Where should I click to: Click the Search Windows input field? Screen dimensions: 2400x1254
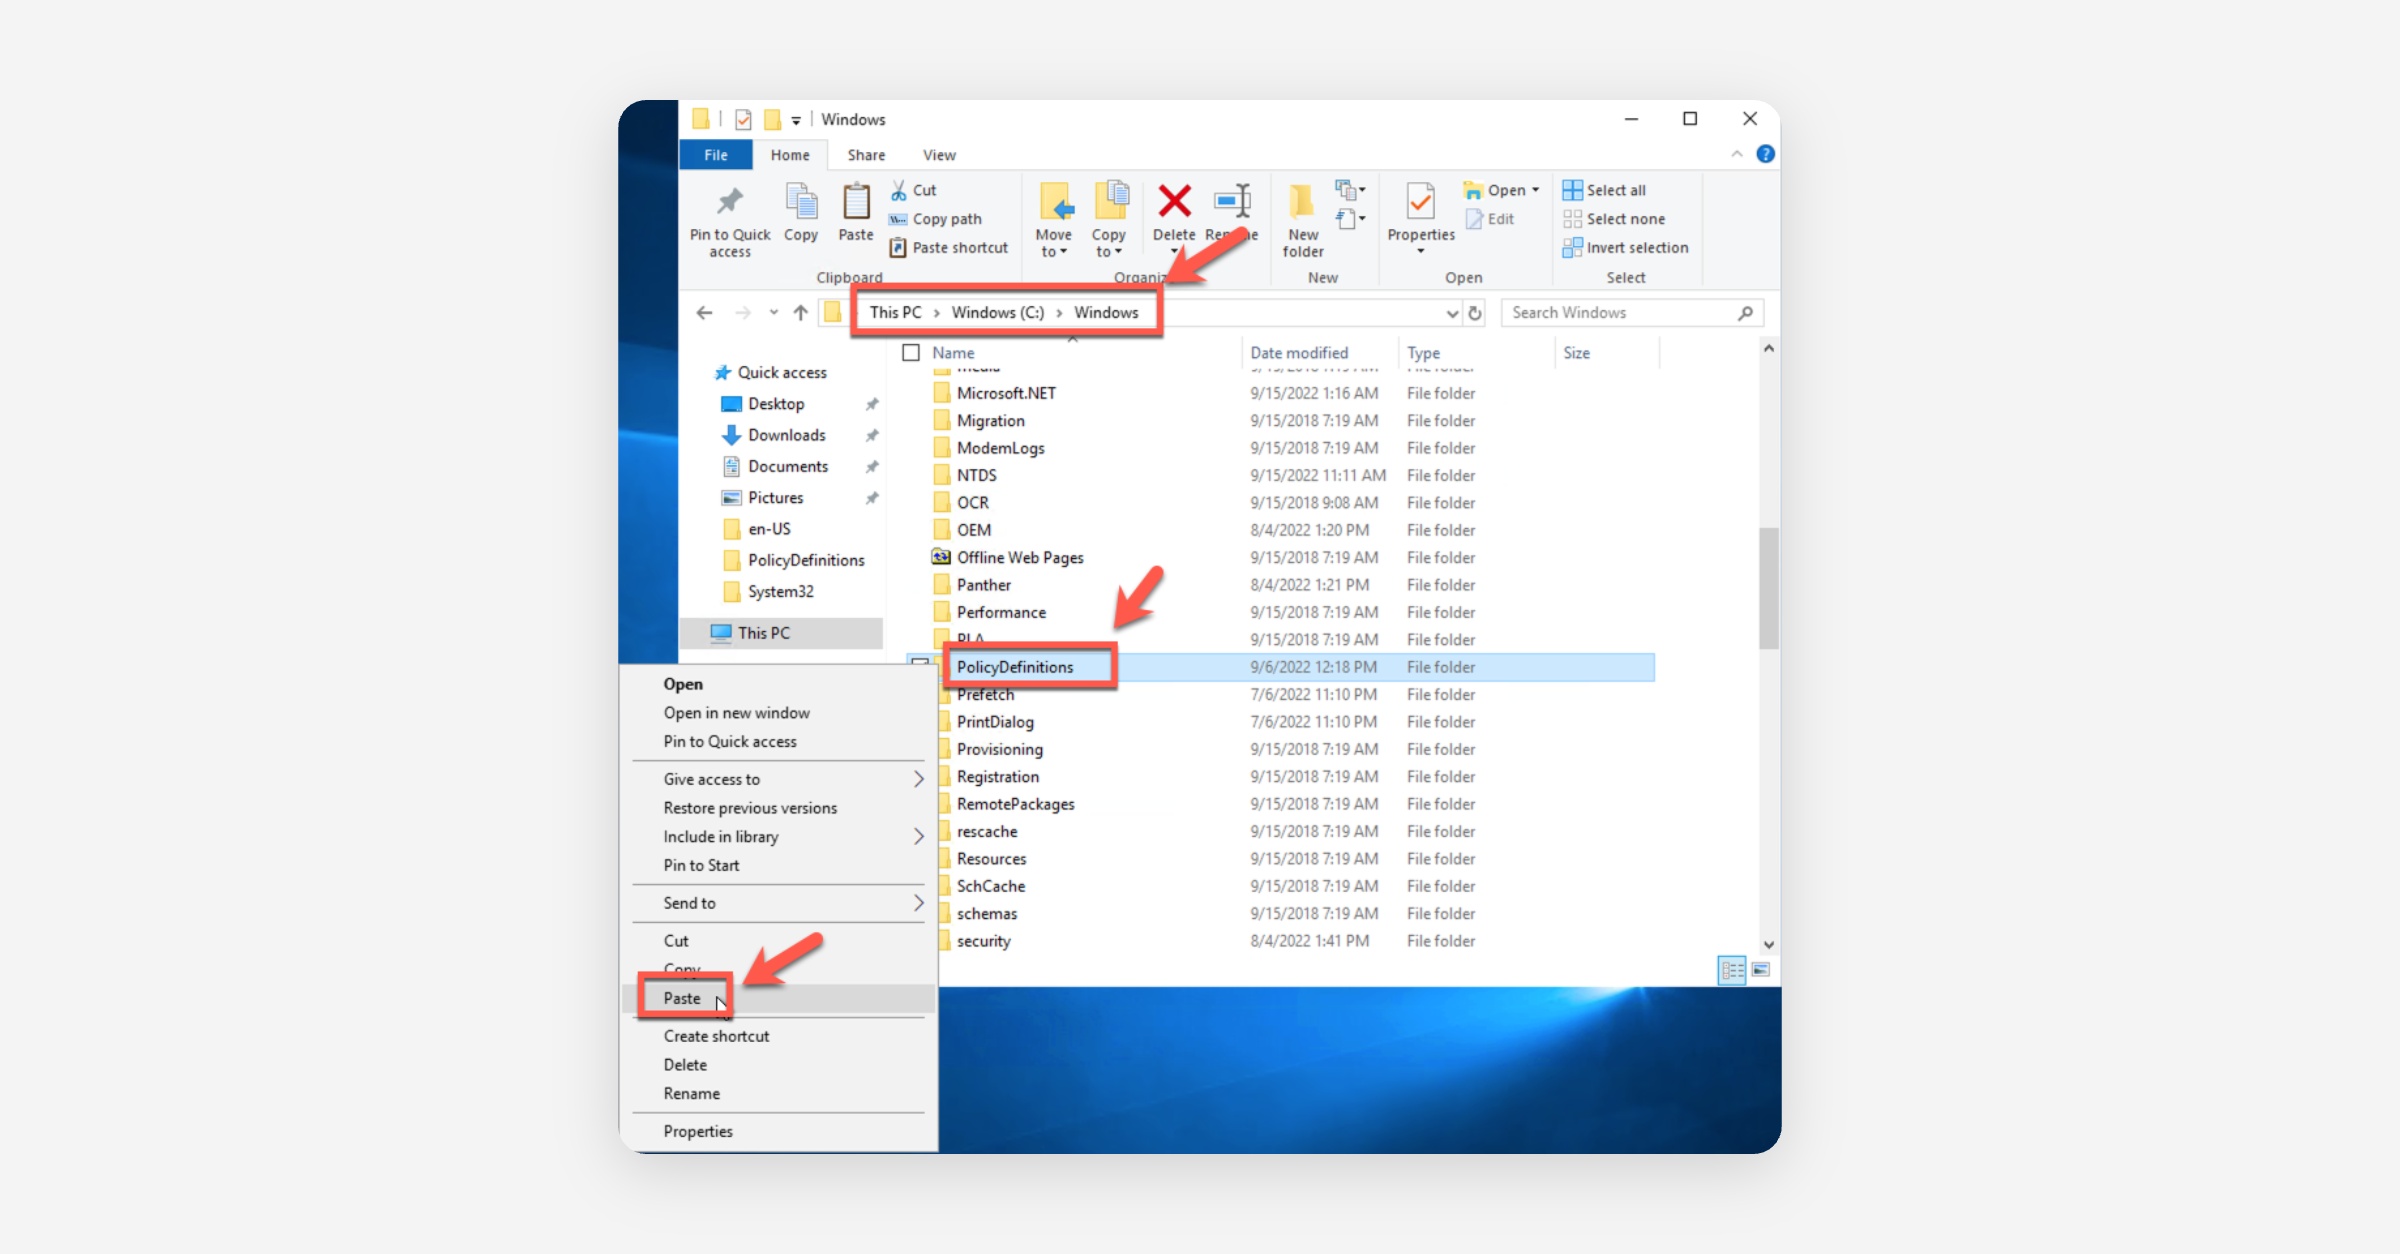coord(1620,313)
